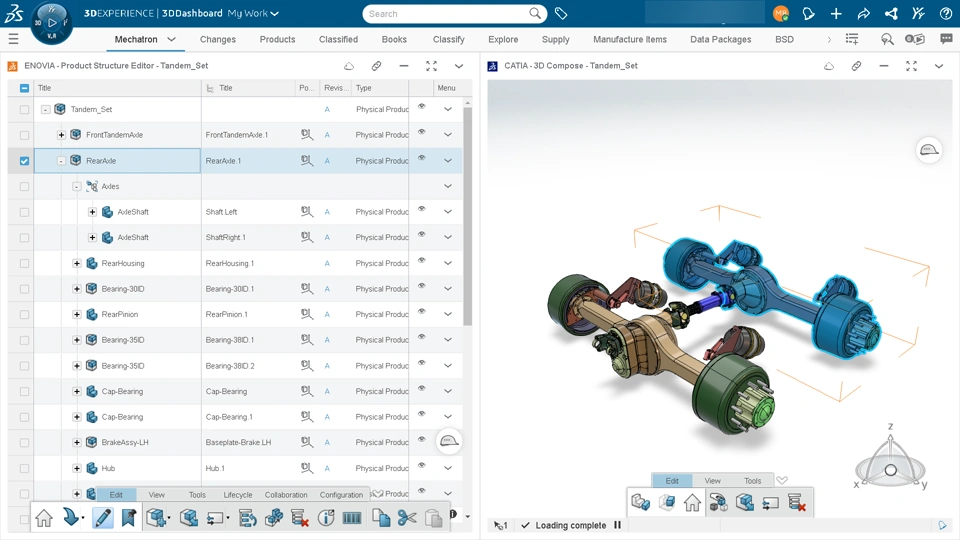Expand the FrontTandemAxle tree node
The image size is (960, 540).
click(x=61, y=135)
